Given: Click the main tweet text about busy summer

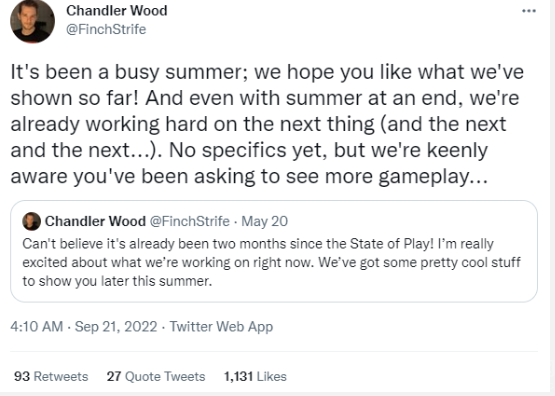Looking at the screenshot, I should pyautogui.click(x=267, y=124).
